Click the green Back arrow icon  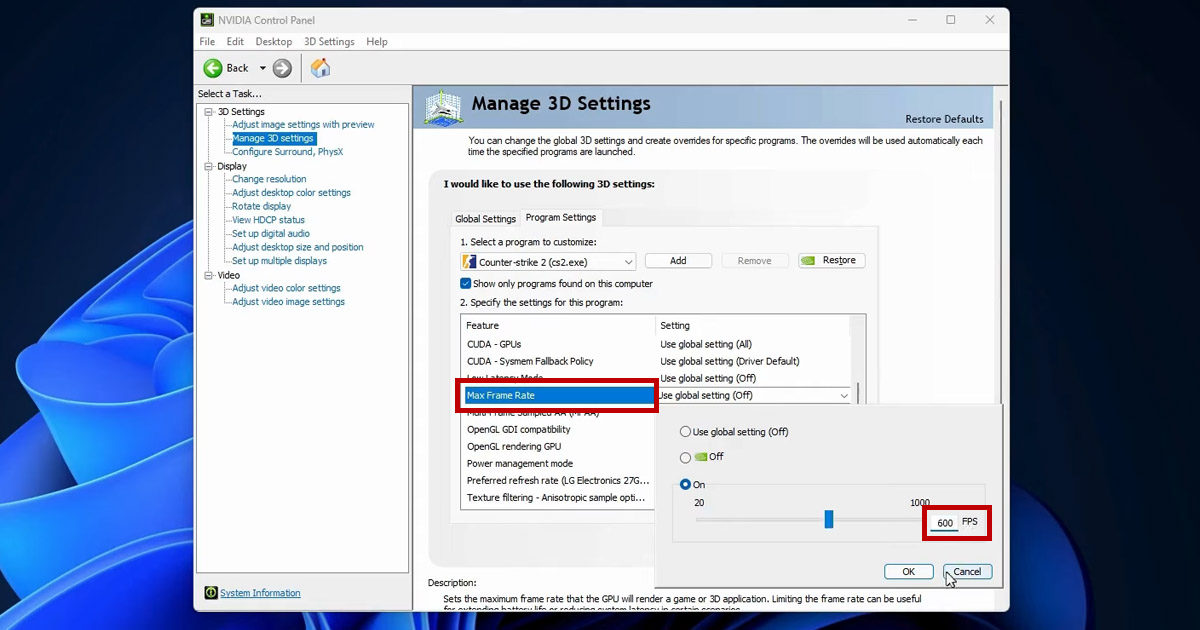coord(213,68)
